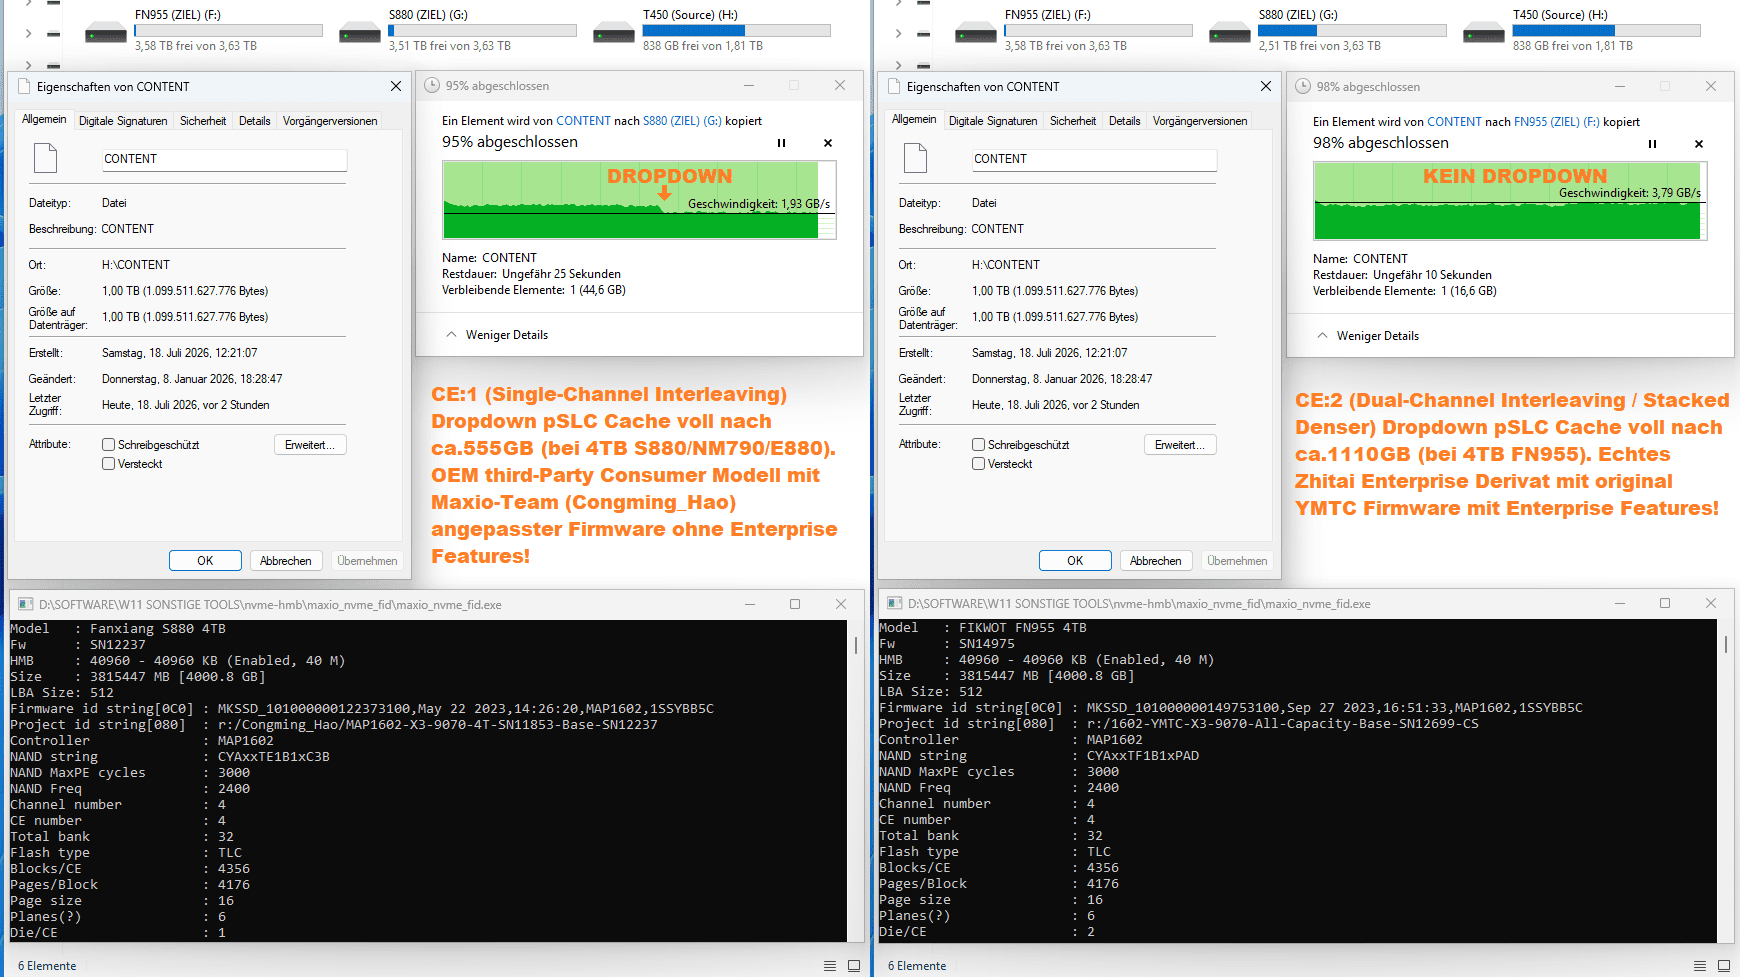Select the S880 (ZIEL) (G:) drive icon in right explorer
This screenshot has width=1740, height=977.
pyautogui.click(x=1229, y=33)
